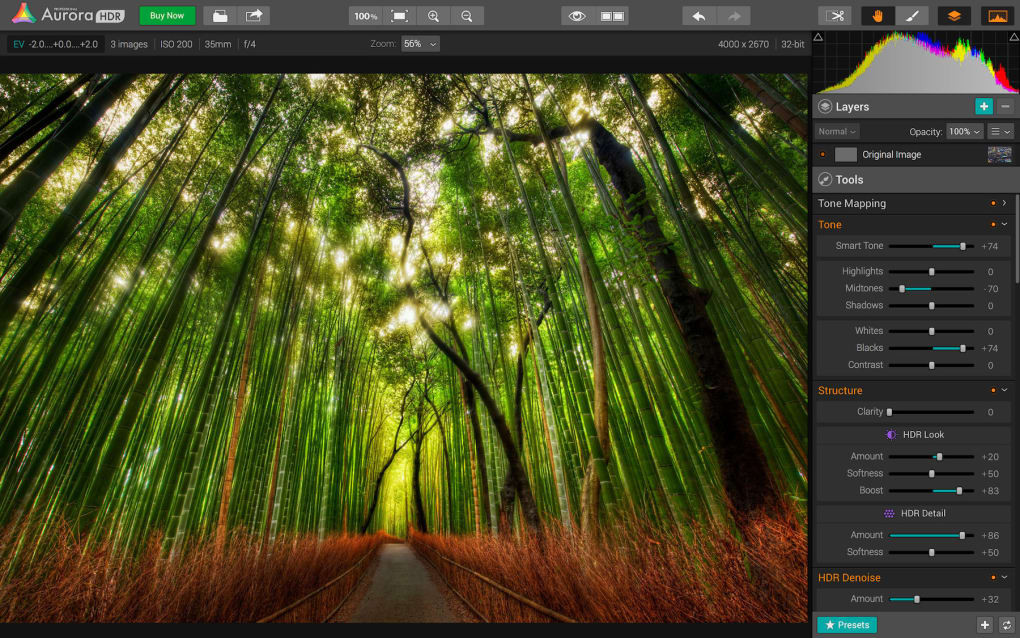Toggle the histogram panel icon in toolbar

point(997,16)
